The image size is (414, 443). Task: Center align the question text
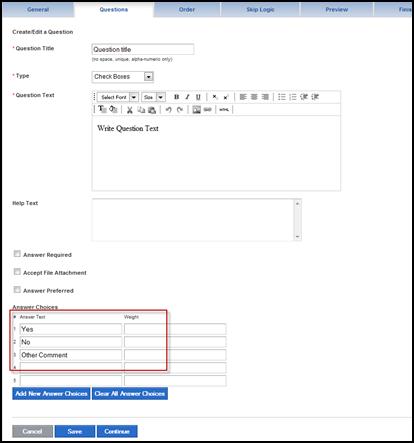point(254,97)
